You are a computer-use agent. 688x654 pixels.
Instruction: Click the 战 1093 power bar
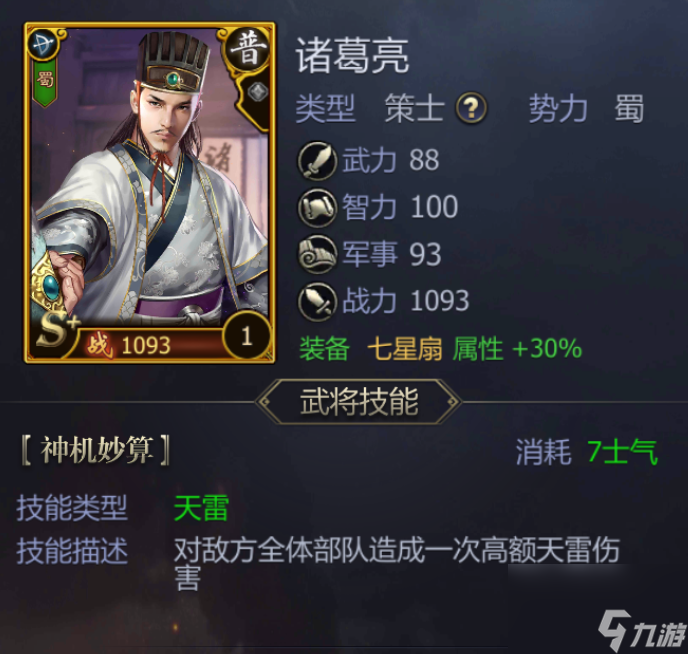coord(150,345)
